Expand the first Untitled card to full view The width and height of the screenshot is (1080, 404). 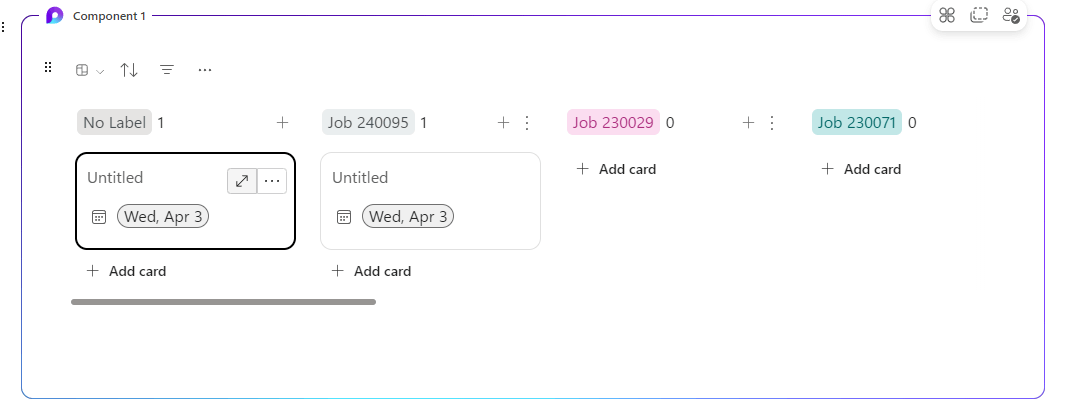[242, 181]
